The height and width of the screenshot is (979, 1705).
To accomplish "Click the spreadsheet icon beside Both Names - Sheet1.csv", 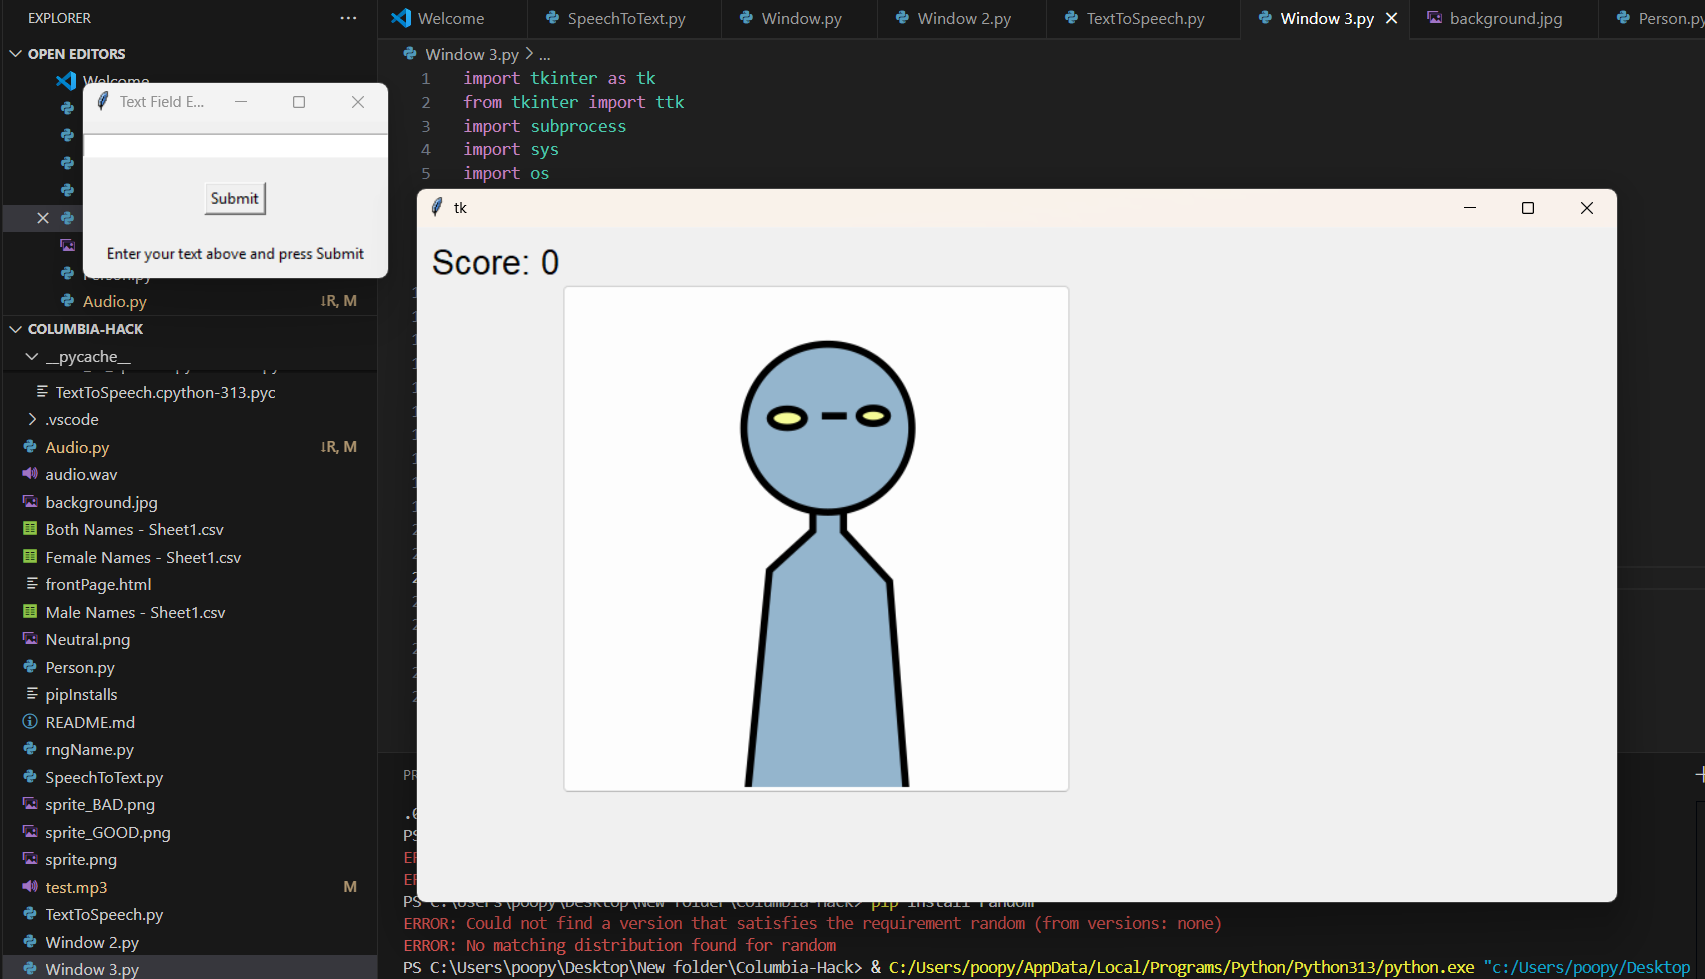I will 30,529.
